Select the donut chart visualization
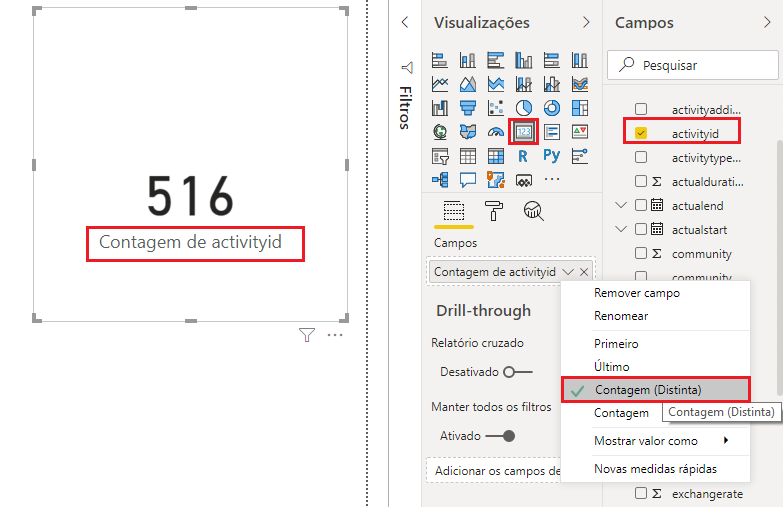Viewport: 783px width, 507px height. [551, 108]
